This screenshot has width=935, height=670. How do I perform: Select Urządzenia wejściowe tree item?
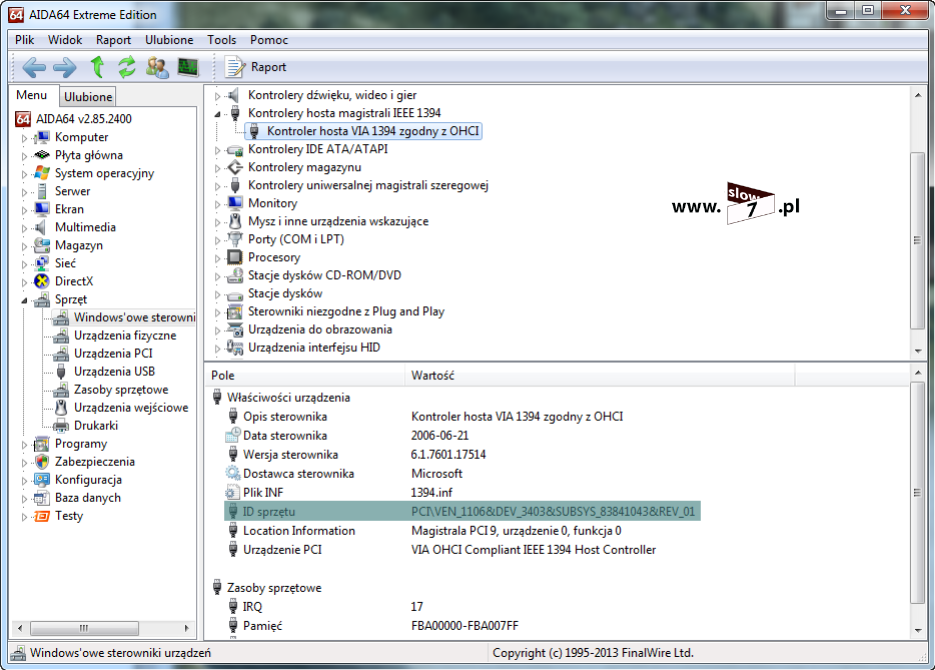tap(131, 408)
